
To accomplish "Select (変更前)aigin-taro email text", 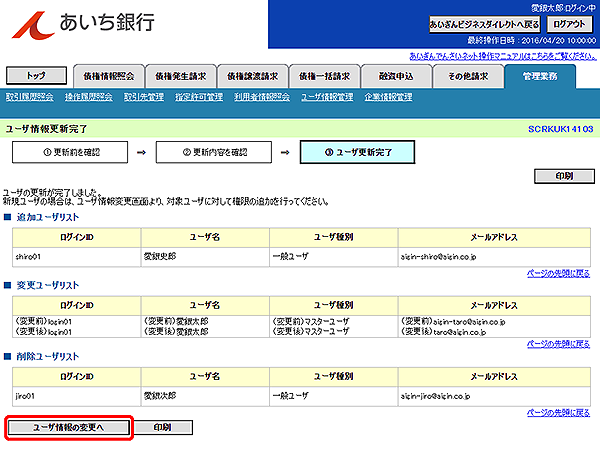I will 453,321.
